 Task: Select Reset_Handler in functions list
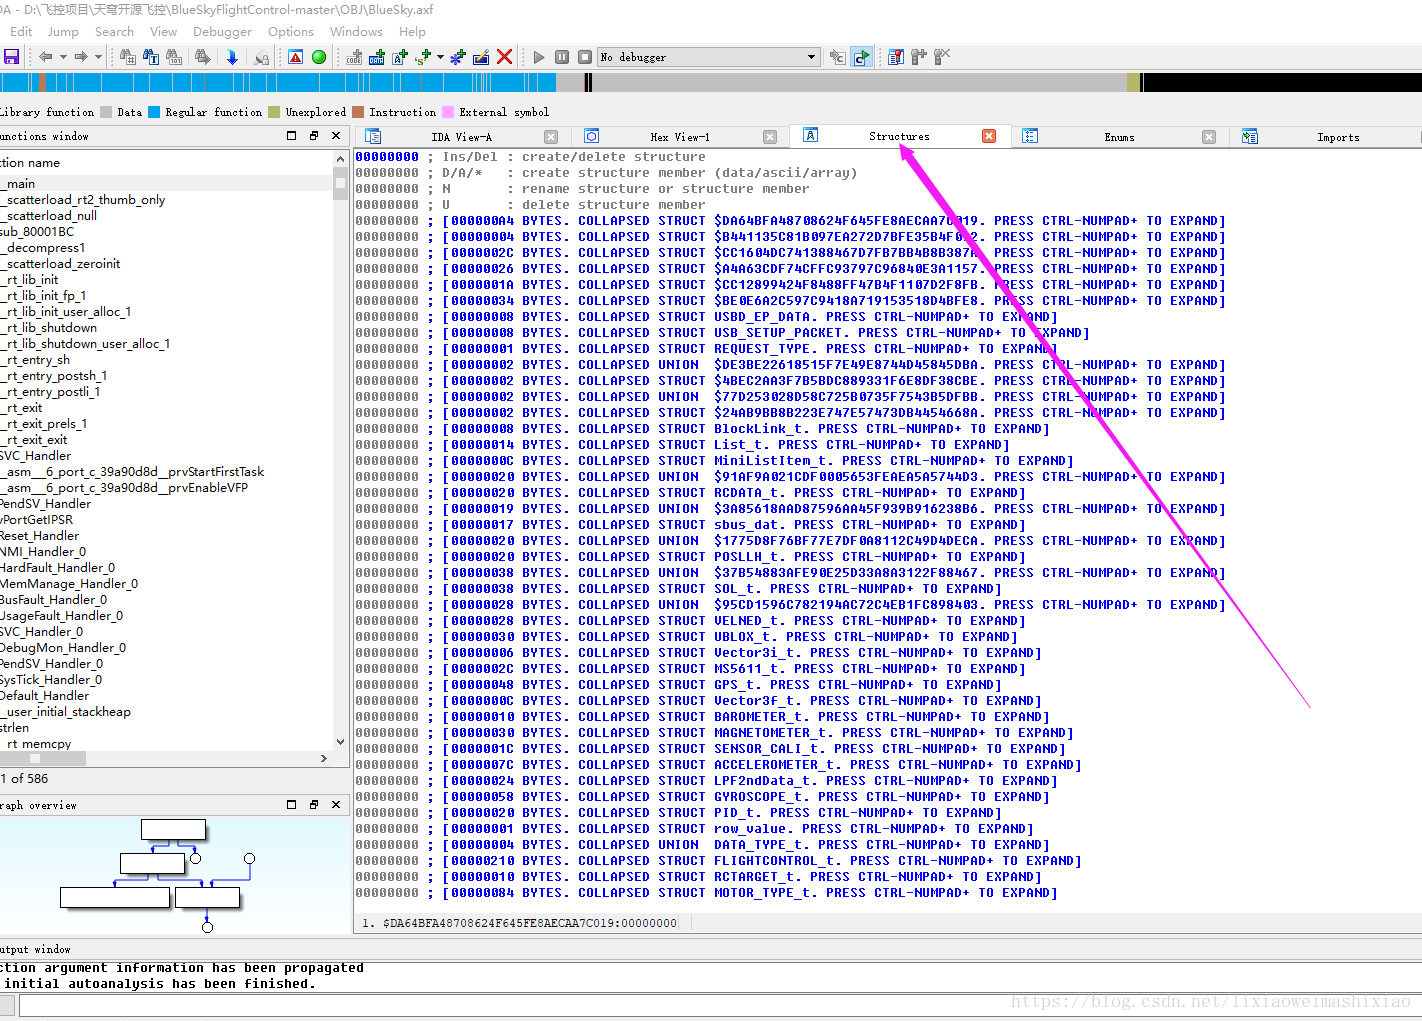click(x=40, y=536)
